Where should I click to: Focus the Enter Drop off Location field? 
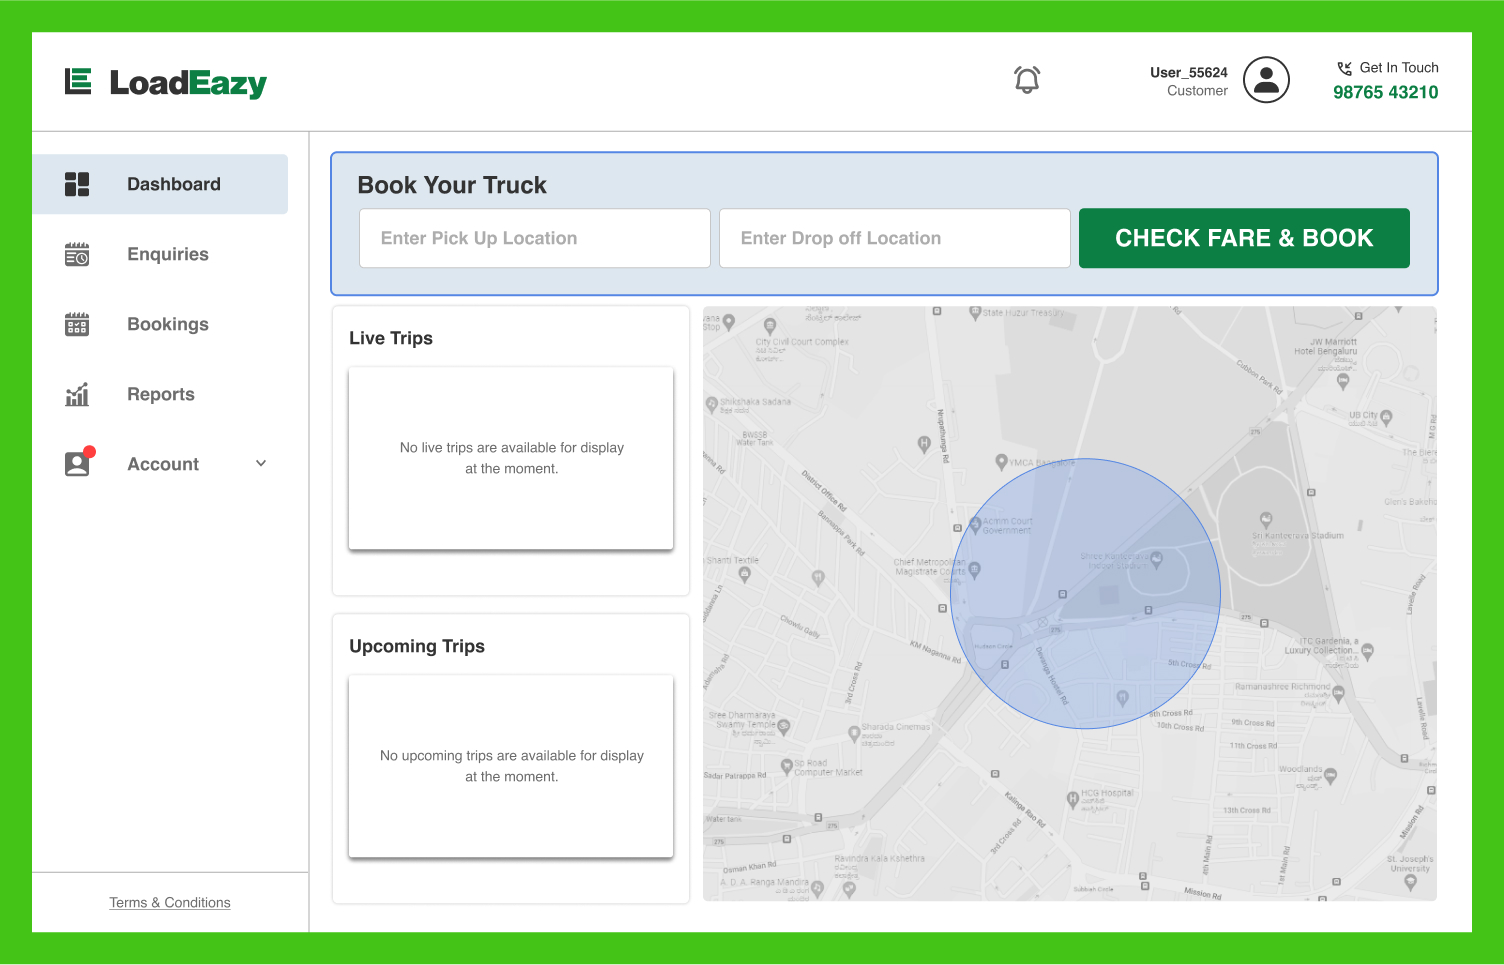[895, 238]
